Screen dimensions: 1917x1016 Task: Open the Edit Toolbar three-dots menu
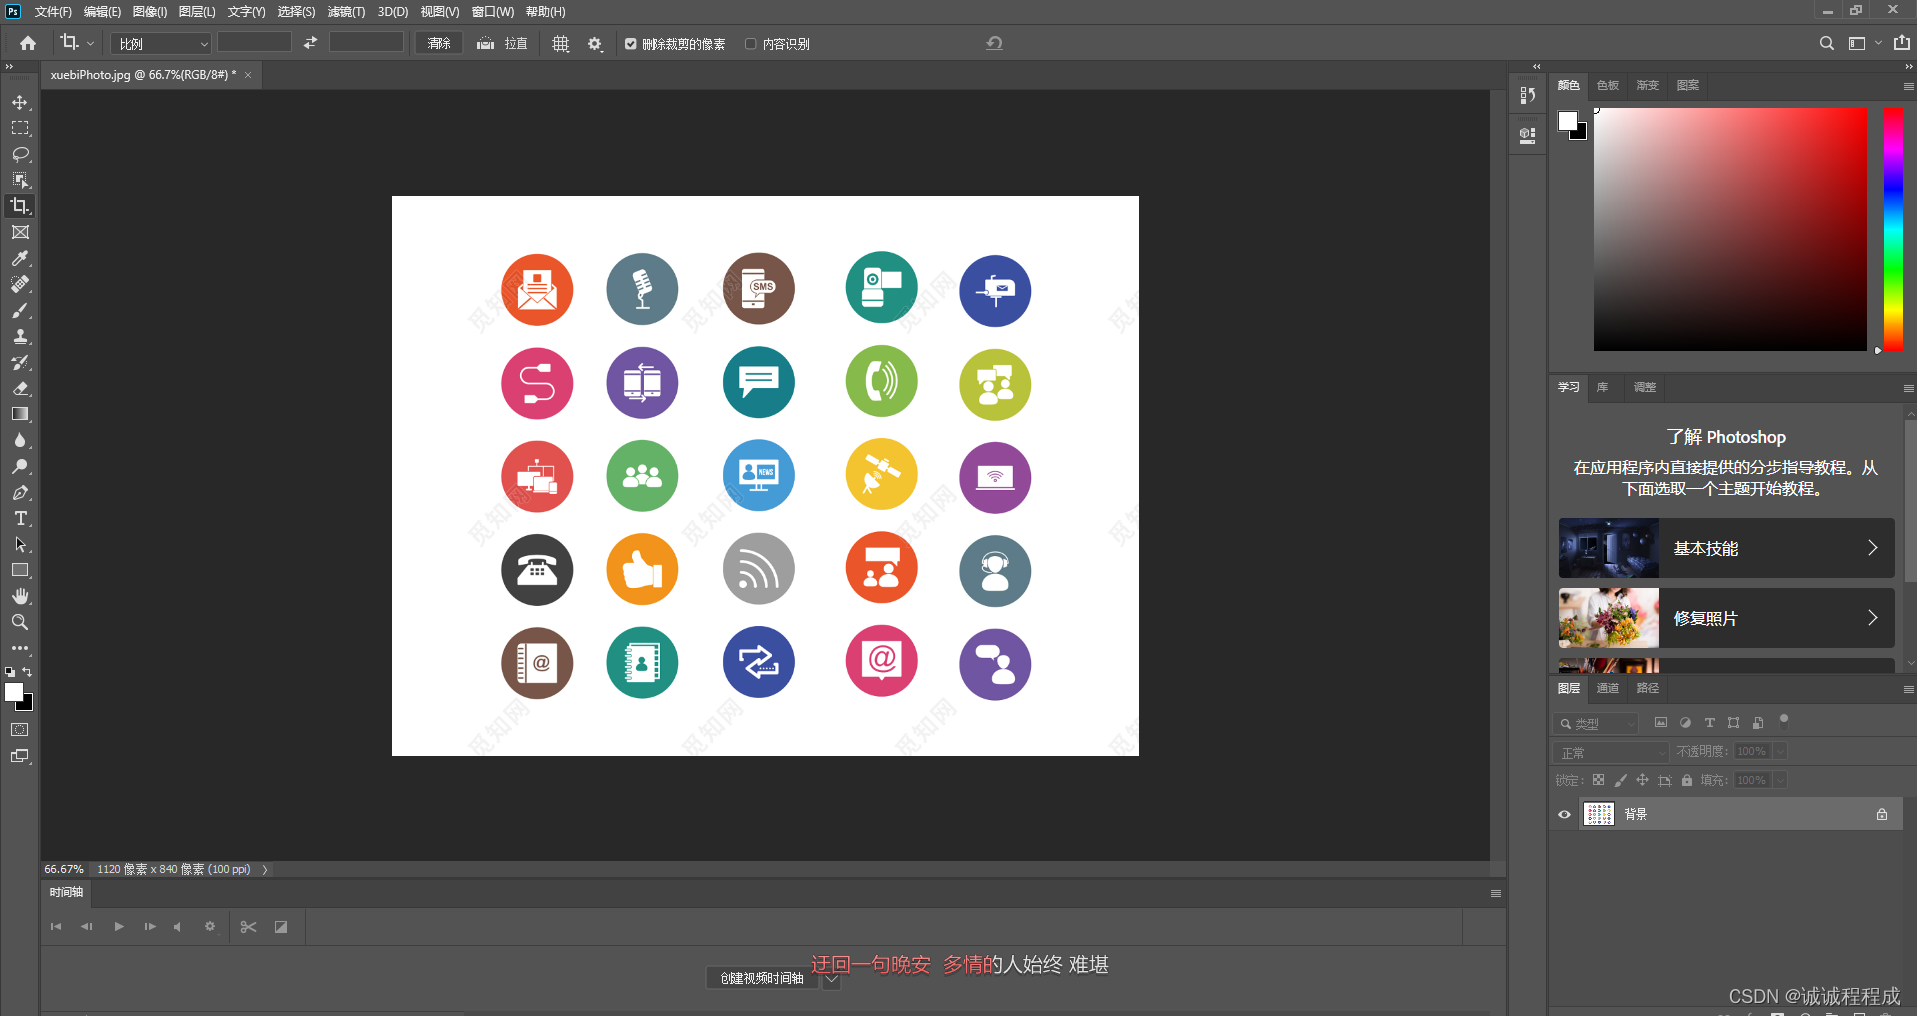(x=20, y=648)
